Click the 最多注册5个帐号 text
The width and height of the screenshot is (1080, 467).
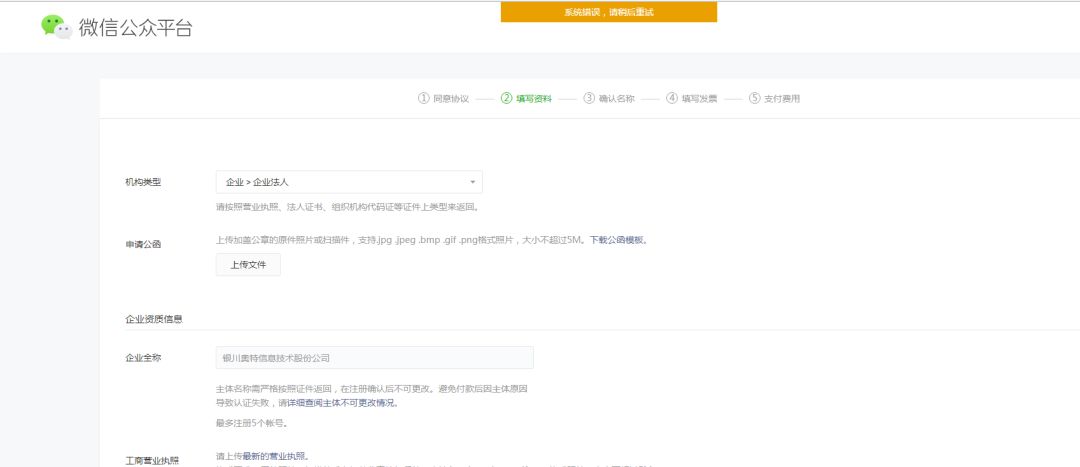251,423
